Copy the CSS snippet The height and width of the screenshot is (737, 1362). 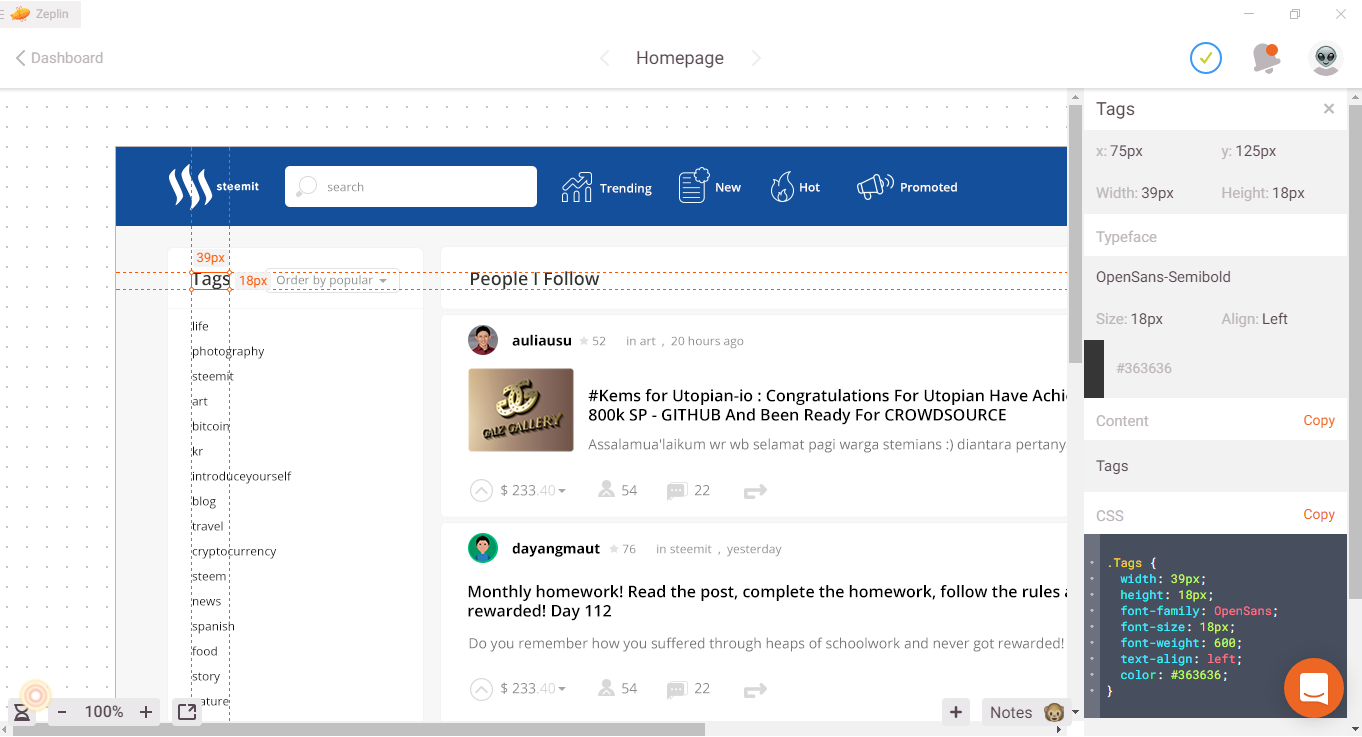point(1319,514)
